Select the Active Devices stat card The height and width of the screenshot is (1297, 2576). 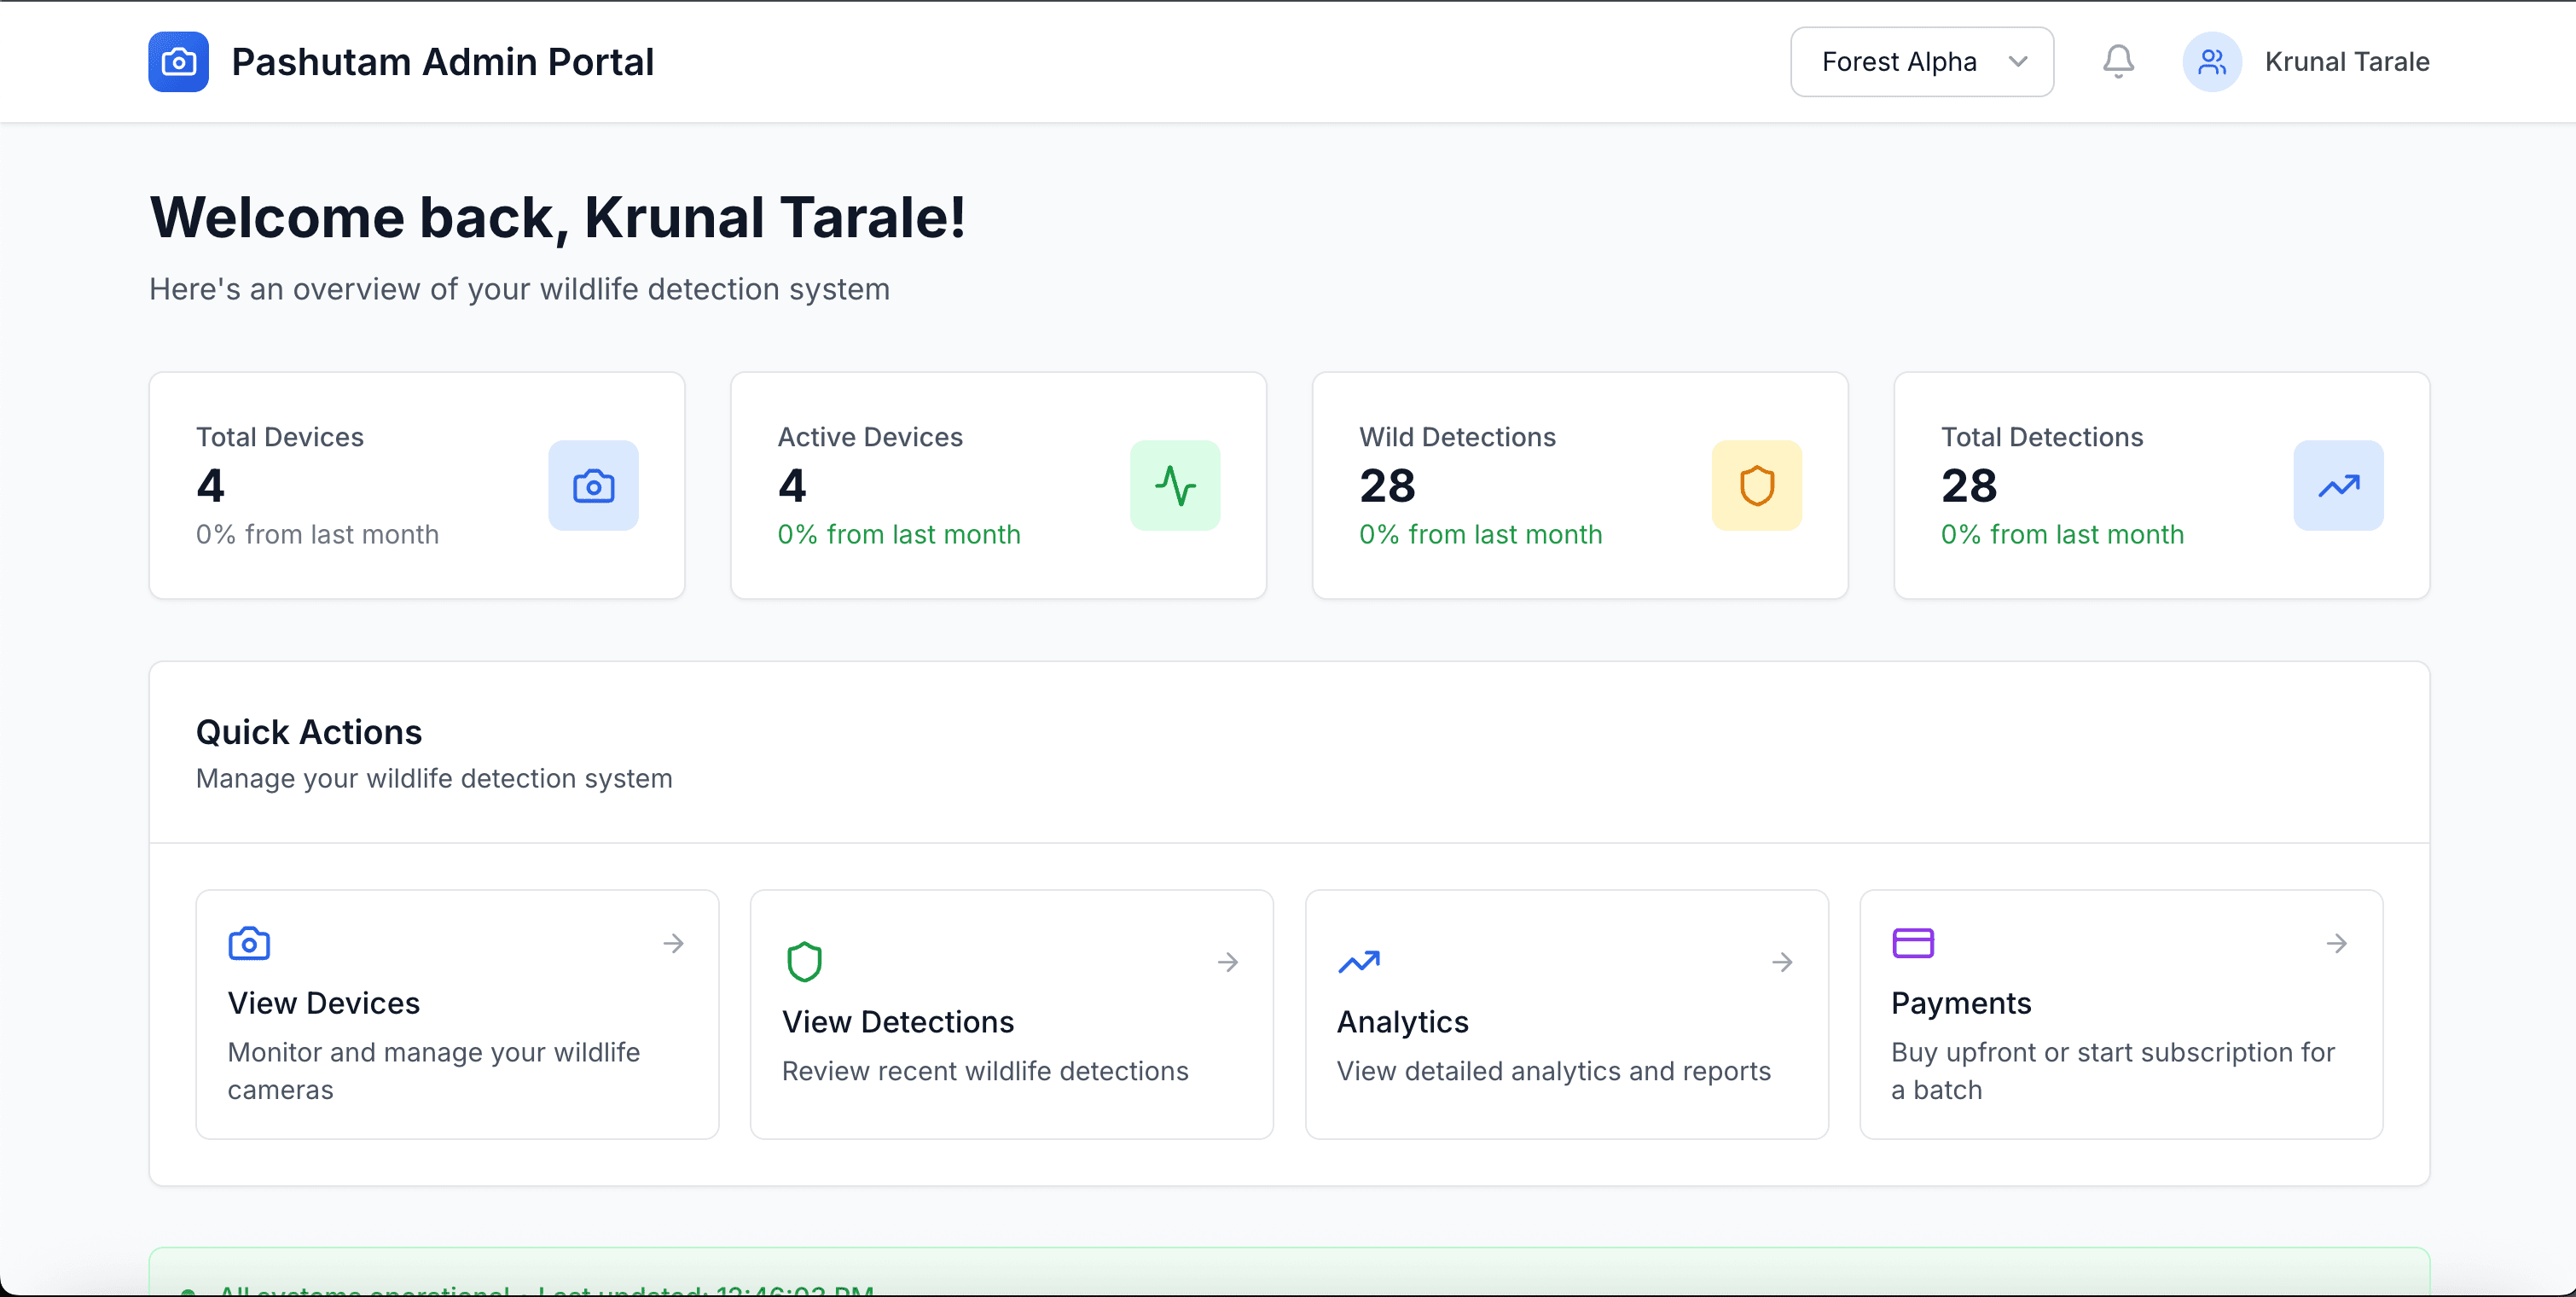pyautogui.click(x=999, y=486)
